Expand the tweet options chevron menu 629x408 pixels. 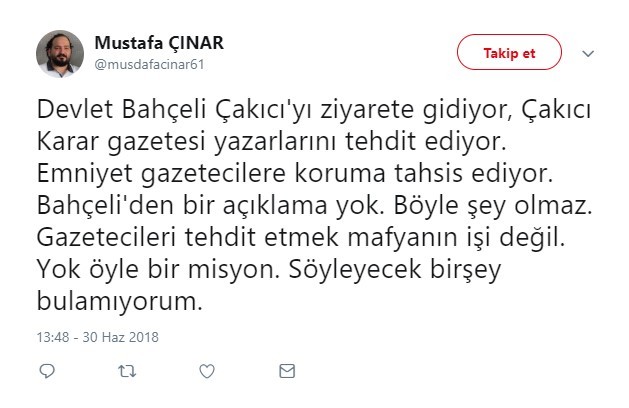(x=588, y=53)
